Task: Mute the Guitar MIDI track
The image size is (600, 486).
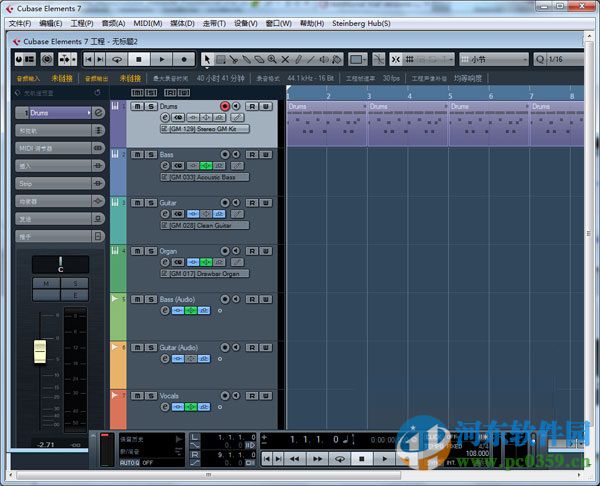Action: (x=137, y=202)
